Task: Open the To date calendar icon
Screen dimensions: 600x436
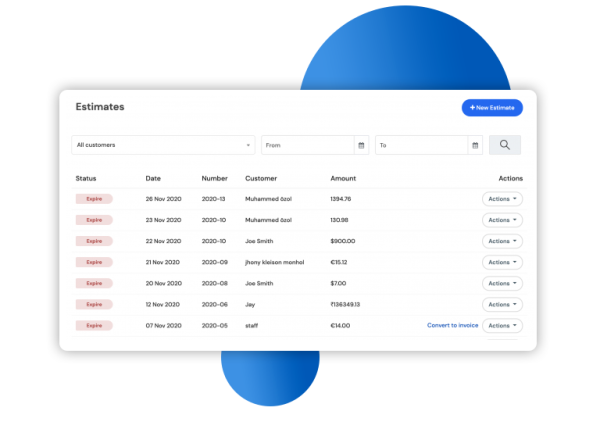Action: [x=475, y=145]
